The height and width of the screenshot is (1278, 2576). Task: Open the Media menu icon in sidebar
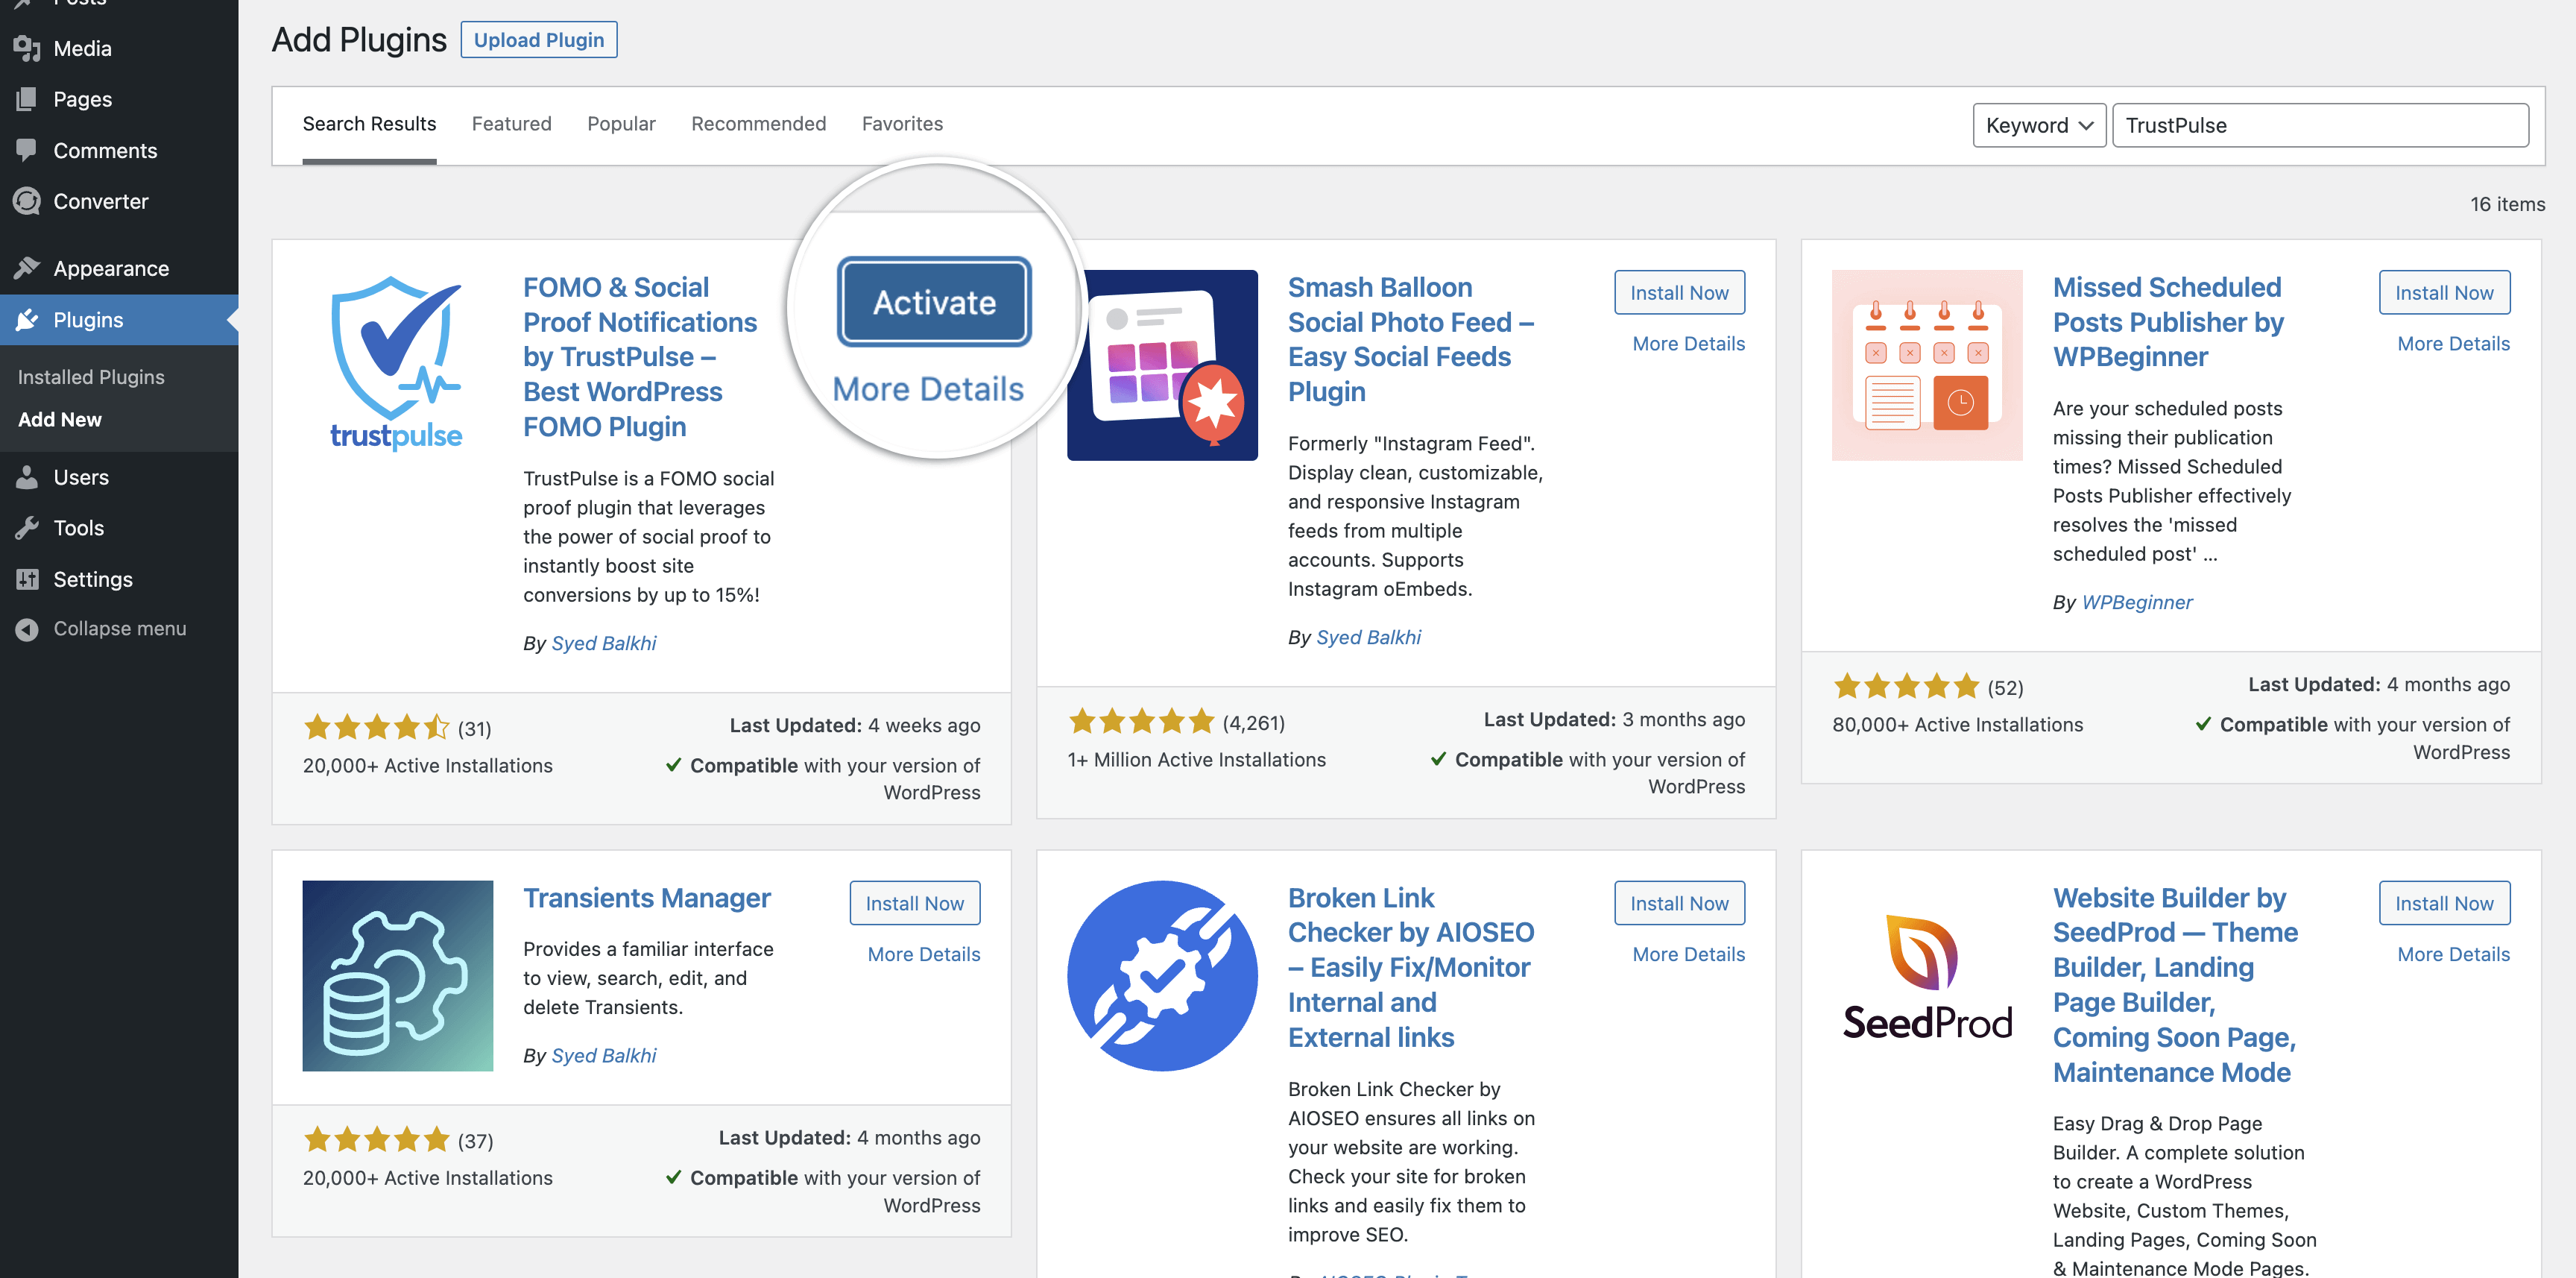point(27,48)
